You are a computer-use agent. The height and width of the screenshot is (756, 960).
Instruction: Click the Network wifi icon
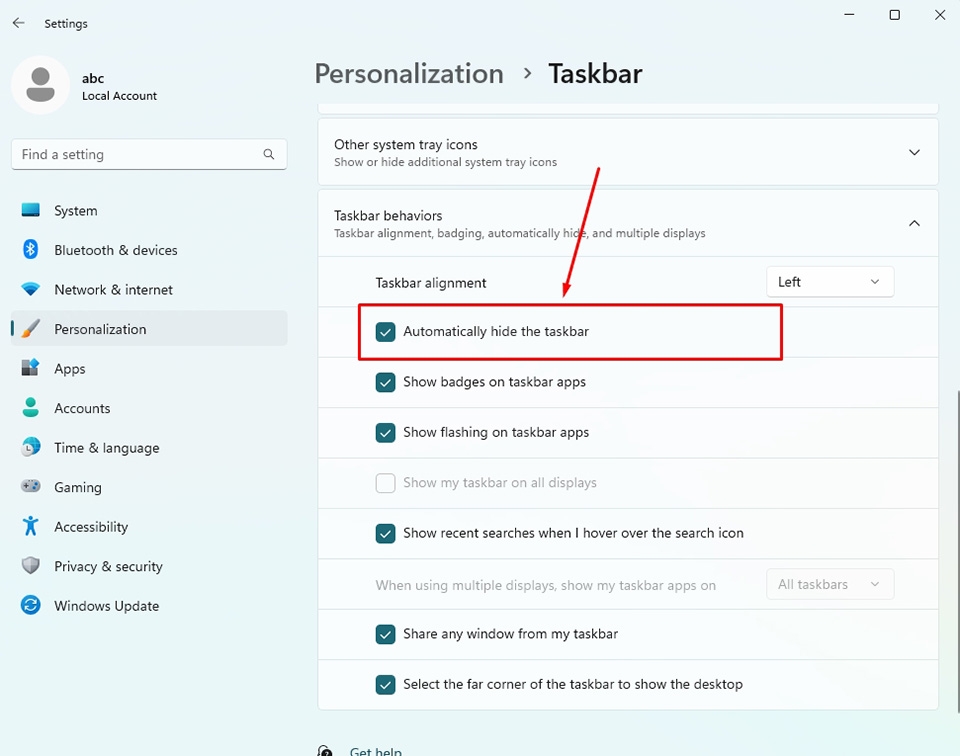coord(31,289)
